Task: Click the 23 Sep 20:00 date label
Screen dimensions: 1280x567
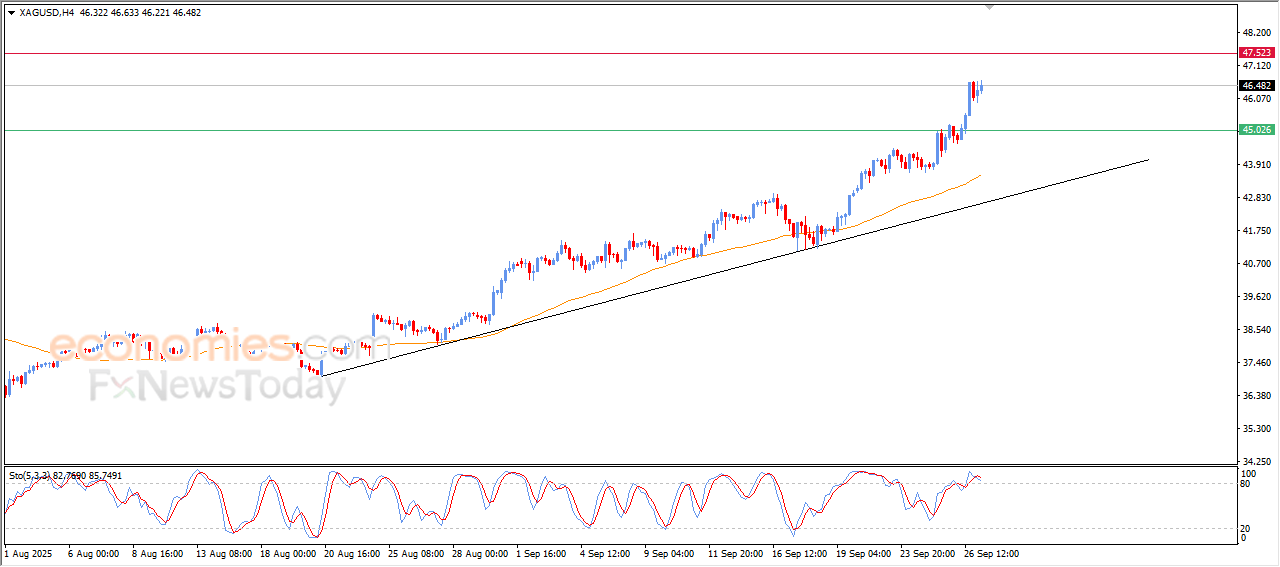Action: (929, 552)
